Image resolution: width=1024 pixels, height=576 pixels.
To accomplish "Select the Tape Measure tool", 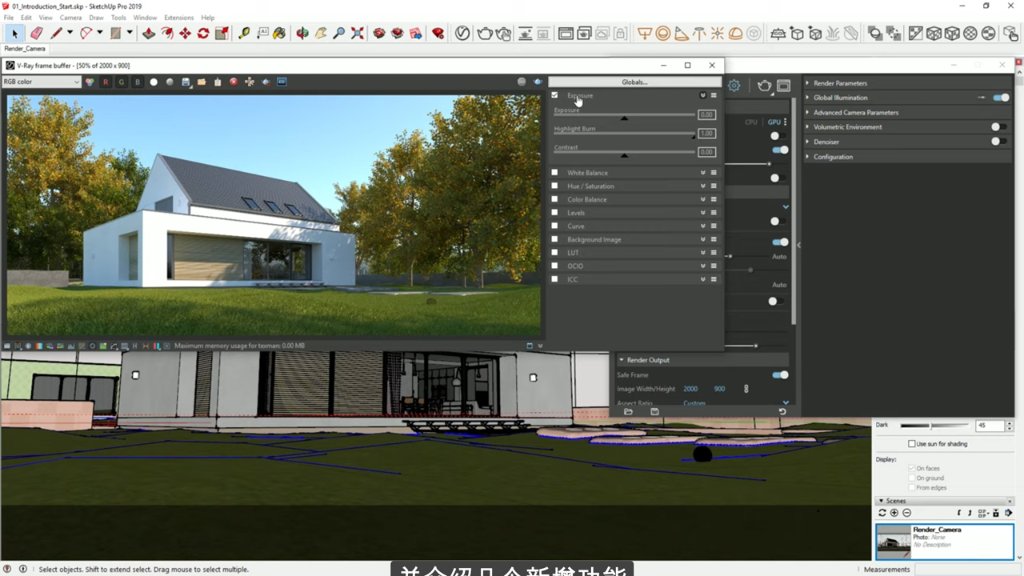I will point(244,33).
